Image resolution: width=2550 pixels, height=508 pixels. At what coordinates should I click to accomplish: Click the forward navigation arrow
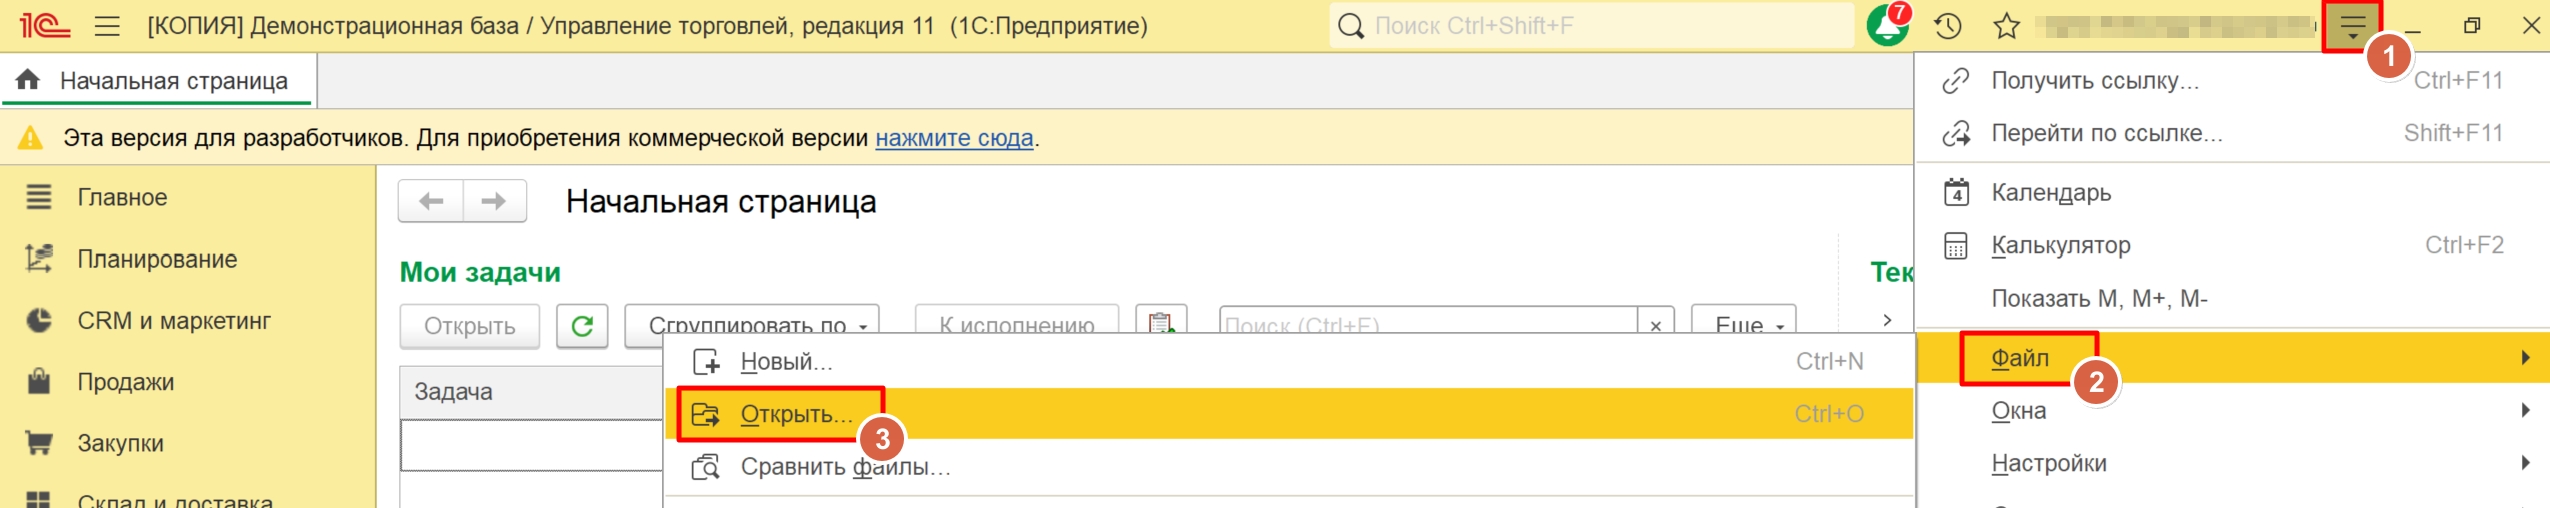click(x=494, y=201)
